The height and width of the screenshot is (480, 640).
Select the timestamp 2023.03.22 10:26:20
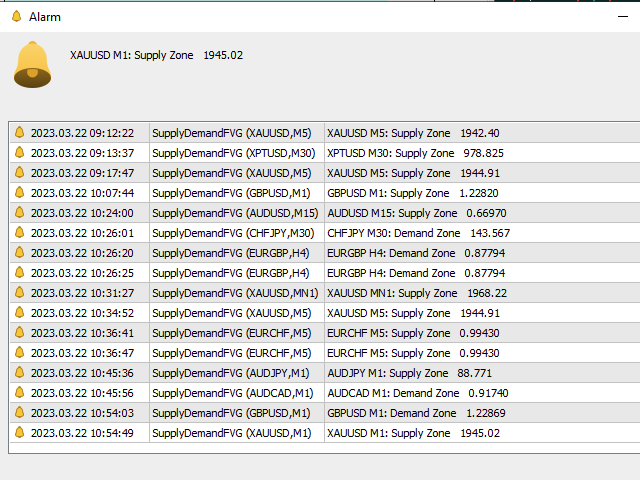[82, 253]
